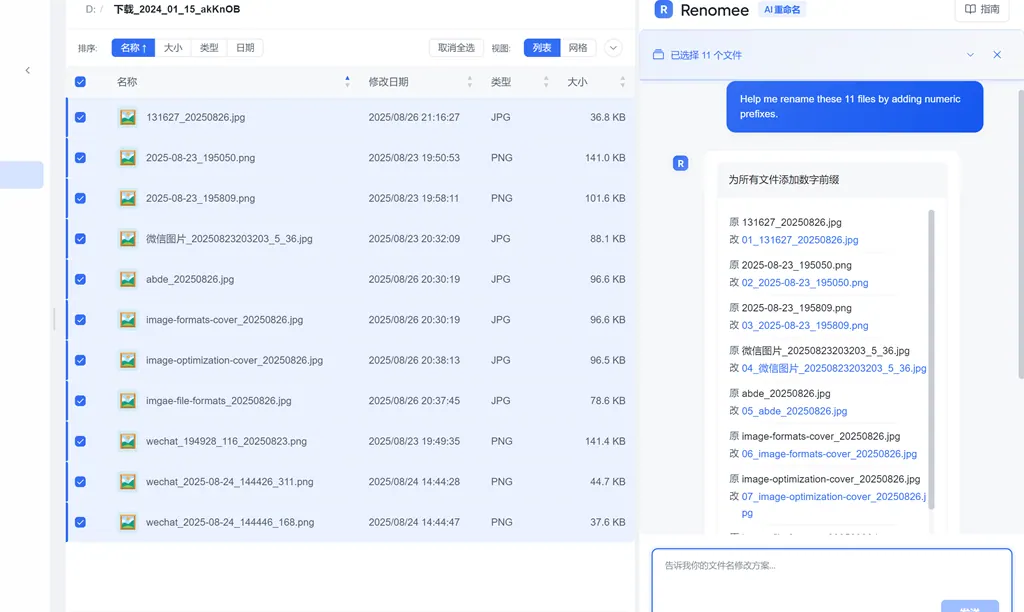The width and height of the screenshot is (1024, 612).
Task: Sort files by 大小
Action: pyautogui.click(x=173, y=48)
